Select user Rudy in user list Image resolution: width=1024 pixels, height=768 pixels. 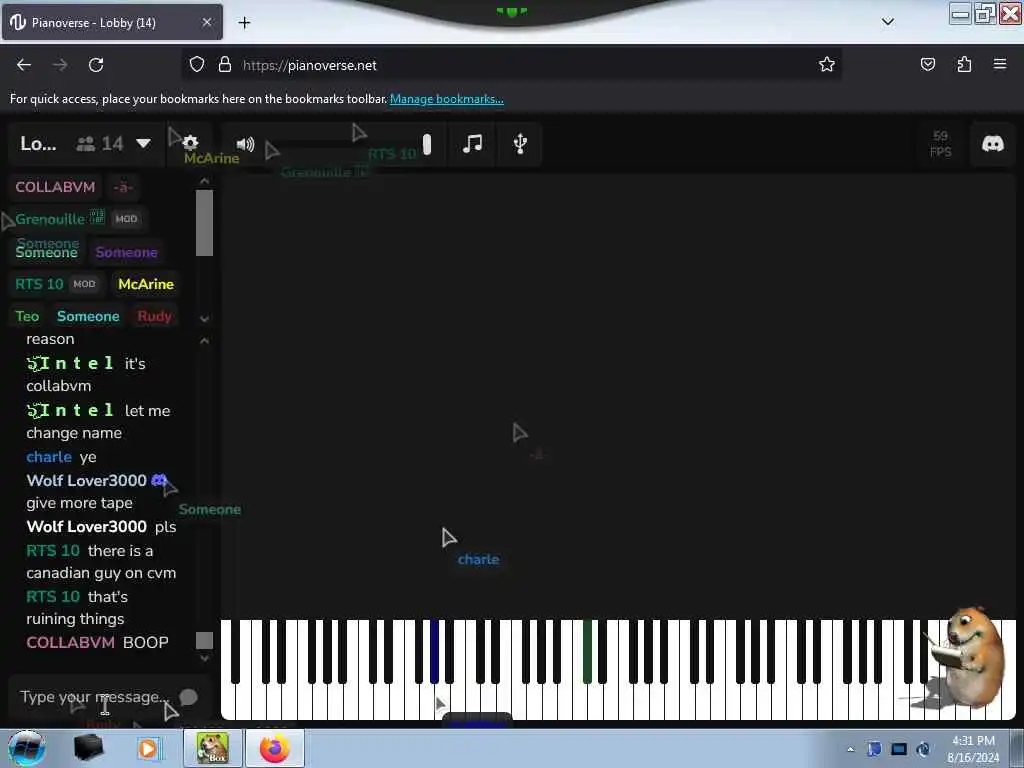(x=154, y=316)
